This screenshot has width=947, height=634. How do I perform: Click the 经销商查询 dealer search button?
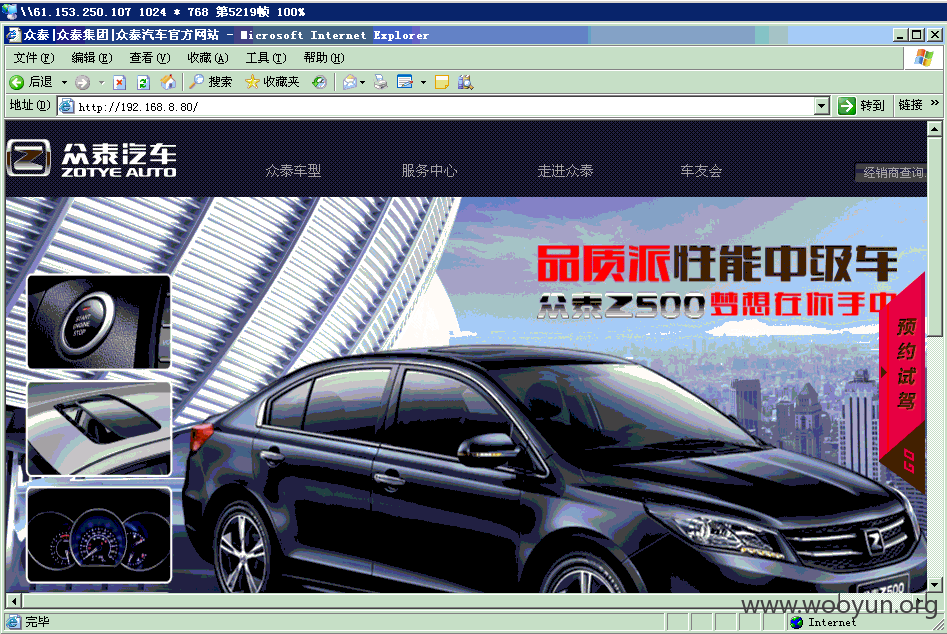tap(891, 173)
